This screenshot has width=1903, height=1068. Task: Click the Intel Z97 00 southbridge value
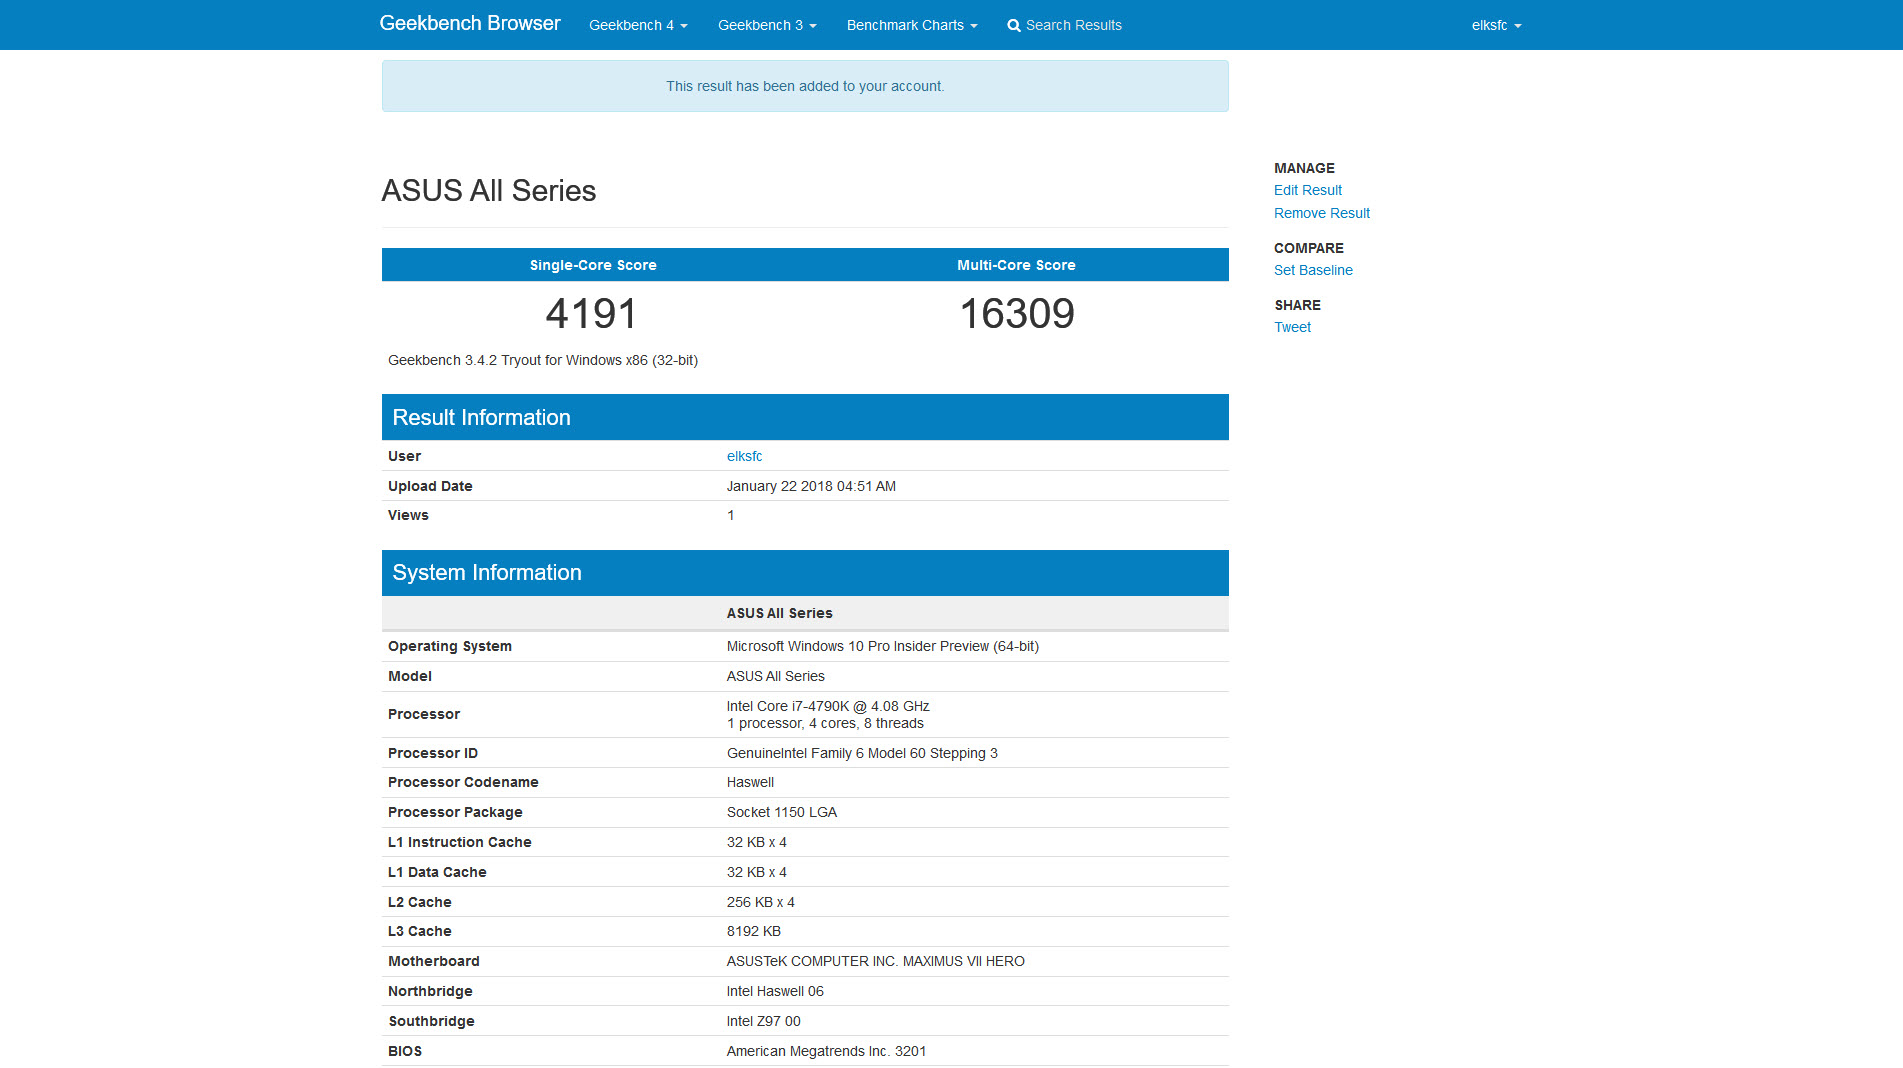click(764, 1021)
